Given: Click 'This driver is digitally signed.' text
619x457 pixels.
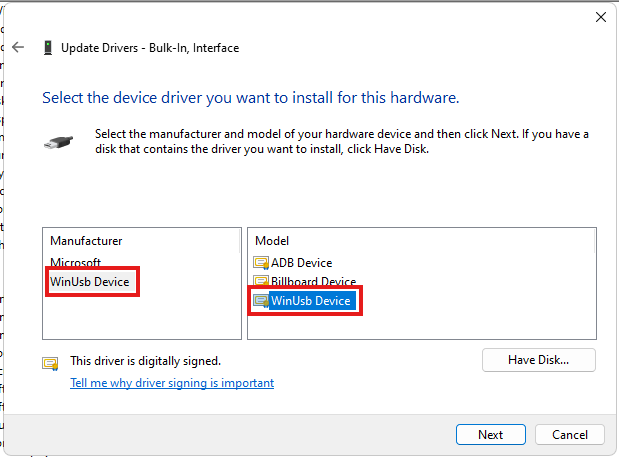Looking at the screenshot, I should pyautogui.click(x=146, y=361).
